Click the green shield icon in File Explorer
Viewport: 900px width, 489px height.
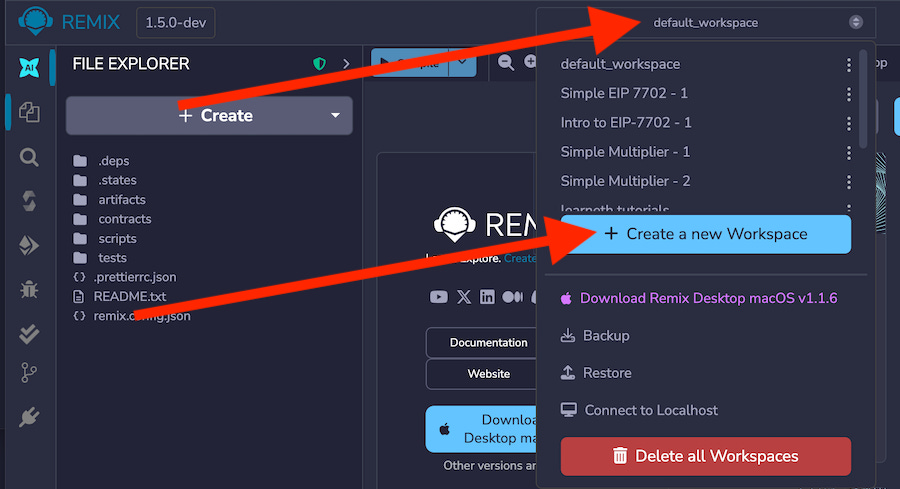[320, 64]
